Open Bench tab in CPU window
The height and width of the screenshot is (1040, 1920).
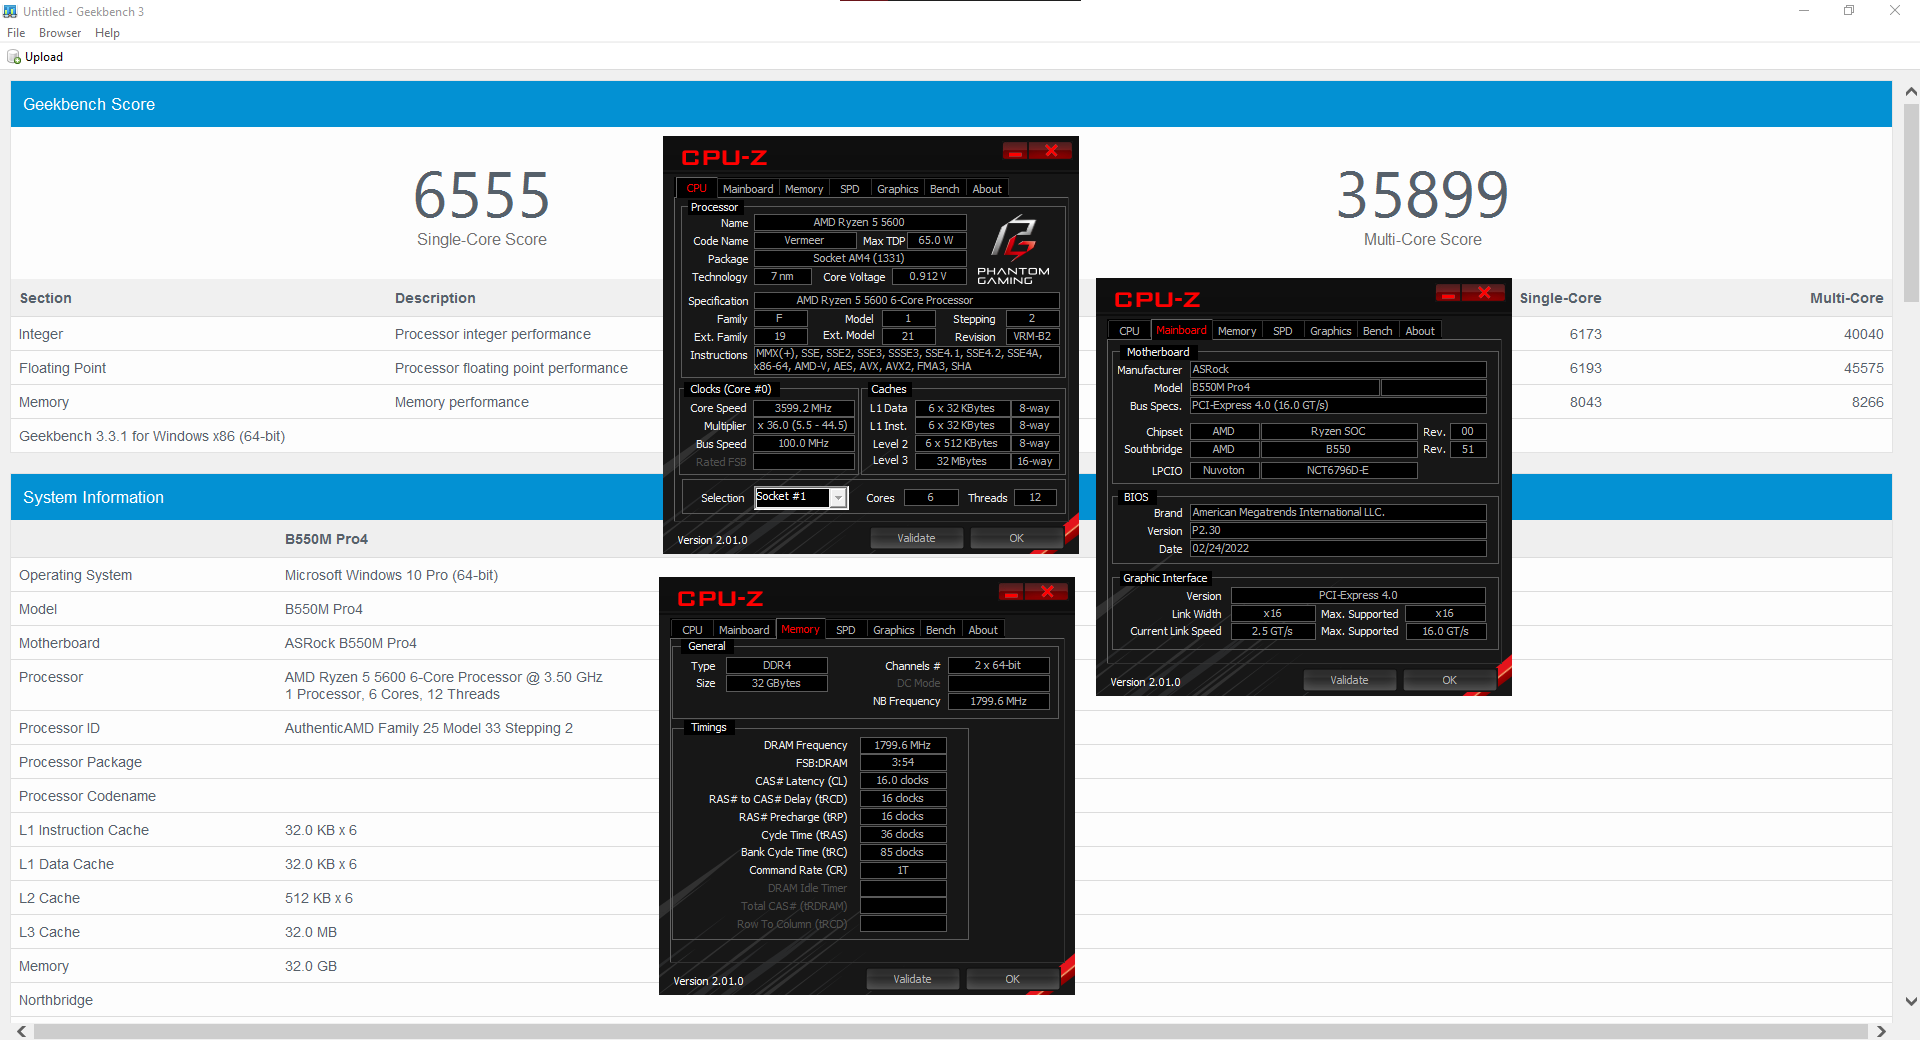(x=944, y=189)
